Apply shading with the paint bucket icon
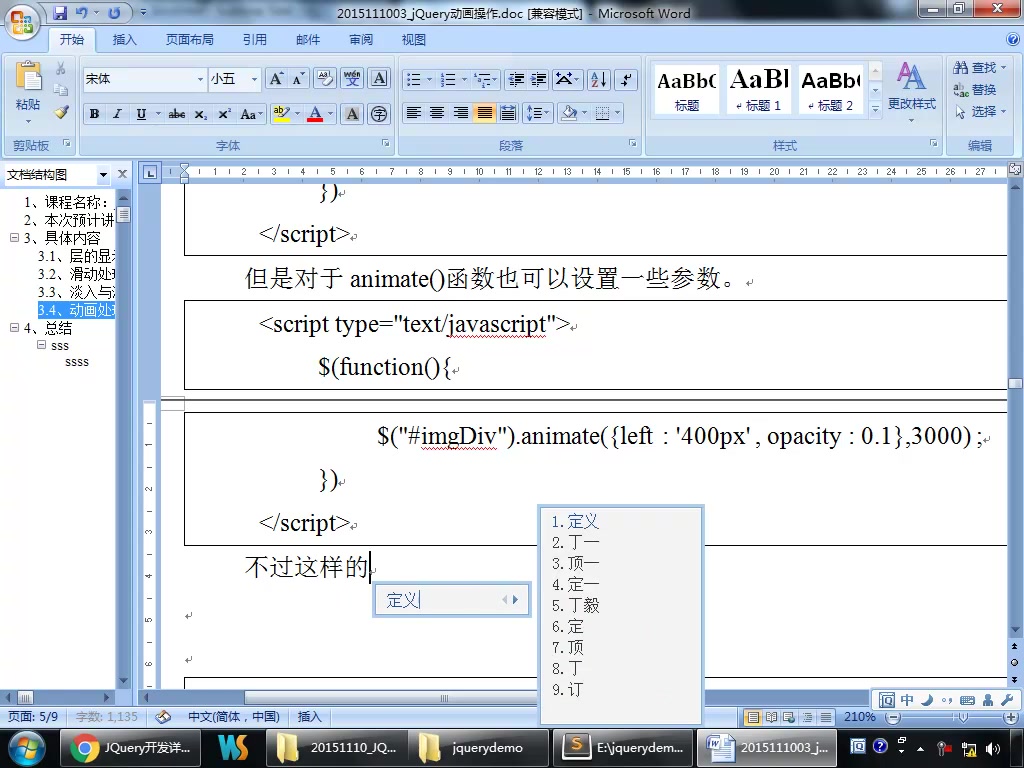The height and width of the screenshot is (768, 1024). pos(571,113)
